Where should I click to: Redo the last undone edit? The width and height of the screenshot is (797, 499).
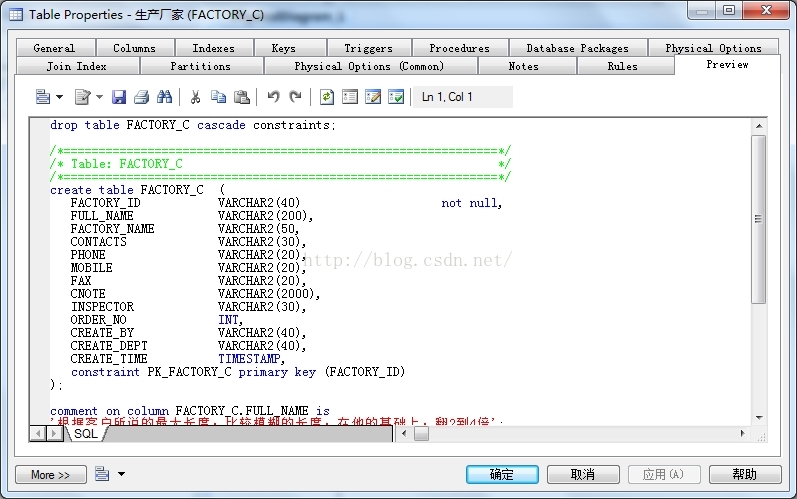click(295, 97)
